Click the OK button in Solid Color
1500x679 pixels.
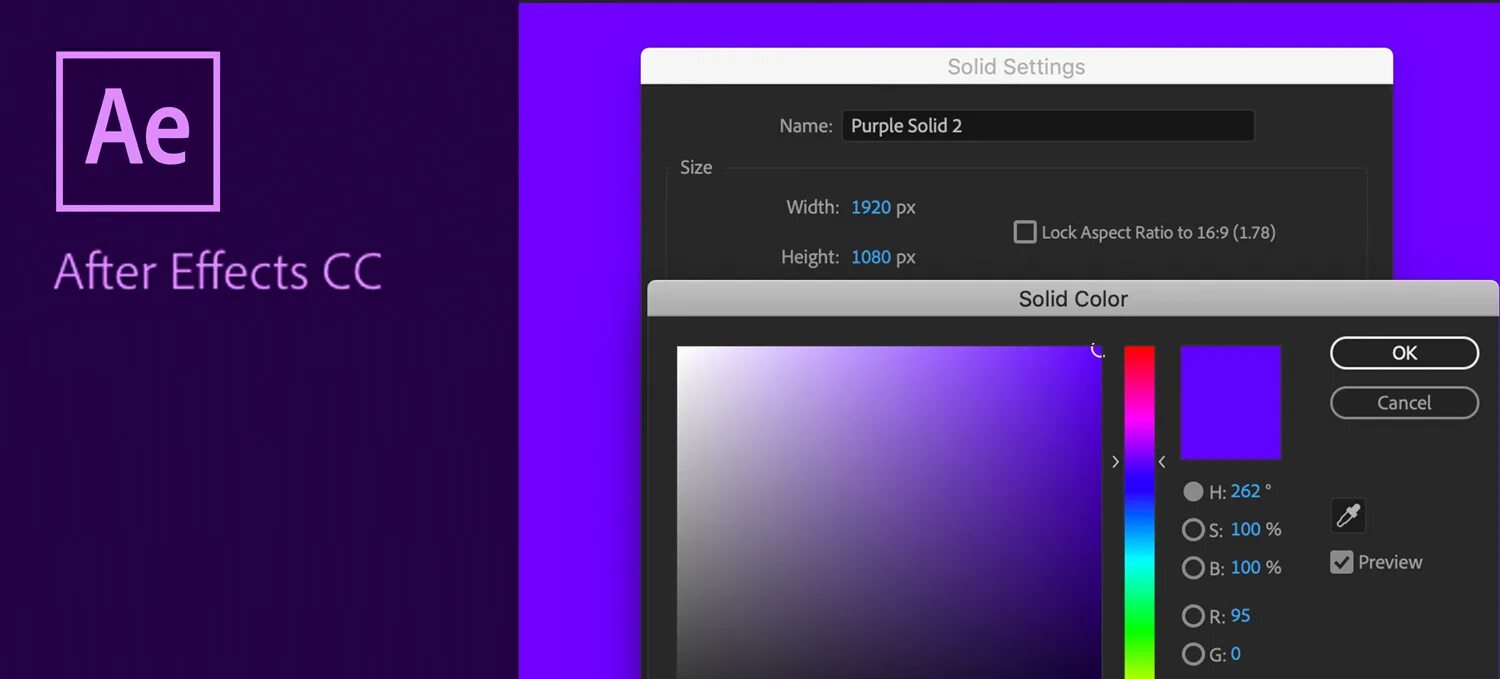[1404, 353]
